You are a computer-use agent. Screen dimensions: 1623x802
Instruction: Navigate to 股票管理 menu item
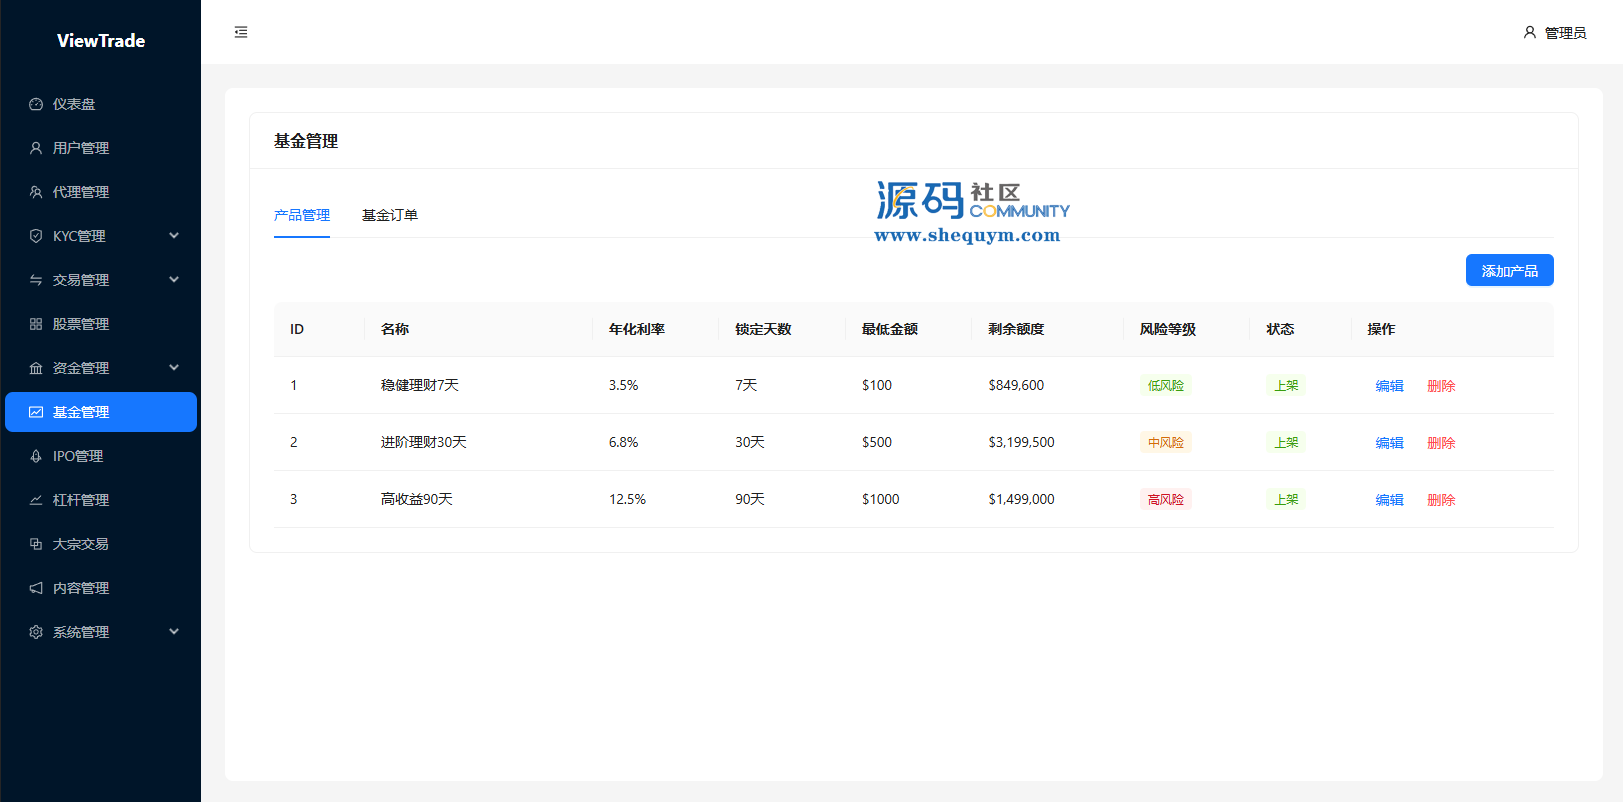coord(101,324)
